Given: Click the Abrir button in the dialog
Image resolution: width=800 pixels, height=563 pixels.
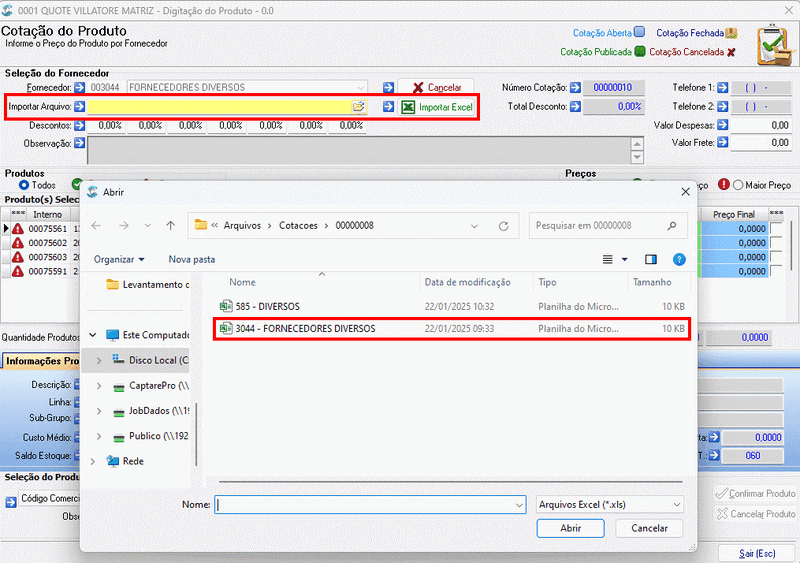Looking at the screenshot, I should click(x=570, y=528).
